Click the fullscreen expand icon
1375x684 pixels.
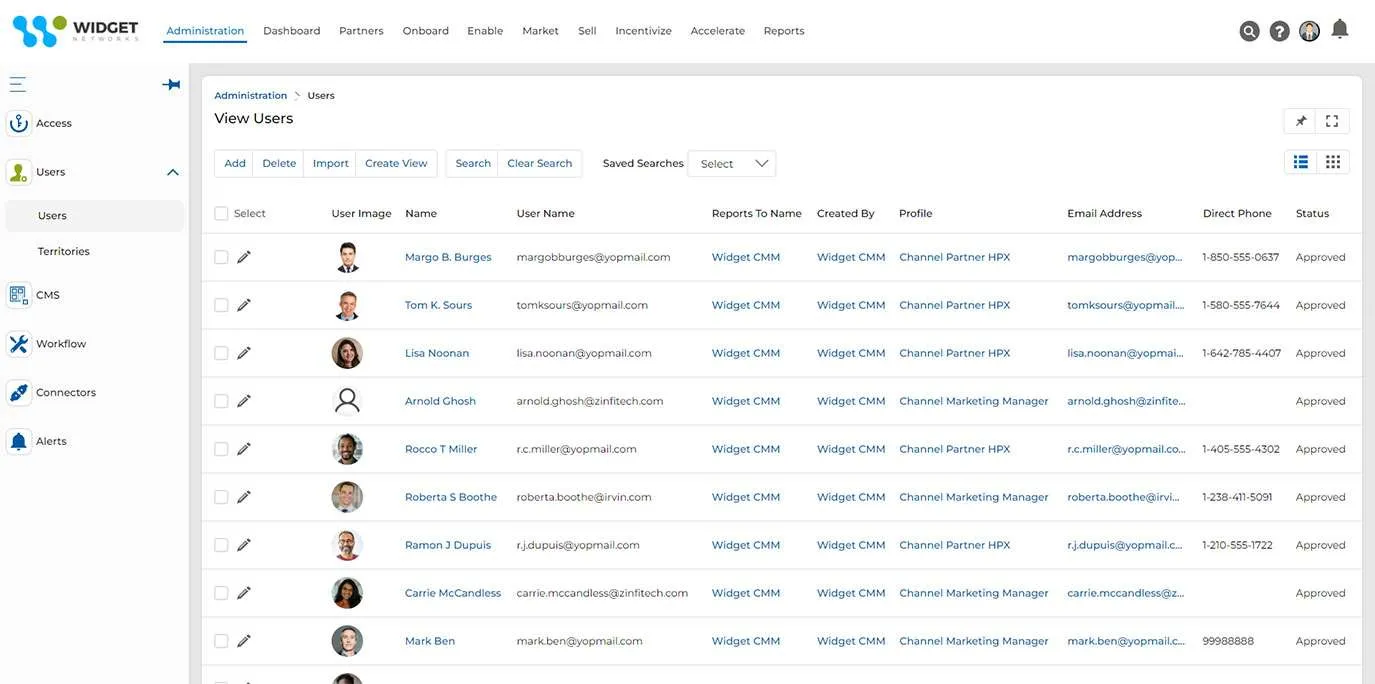pos(1332,121)
